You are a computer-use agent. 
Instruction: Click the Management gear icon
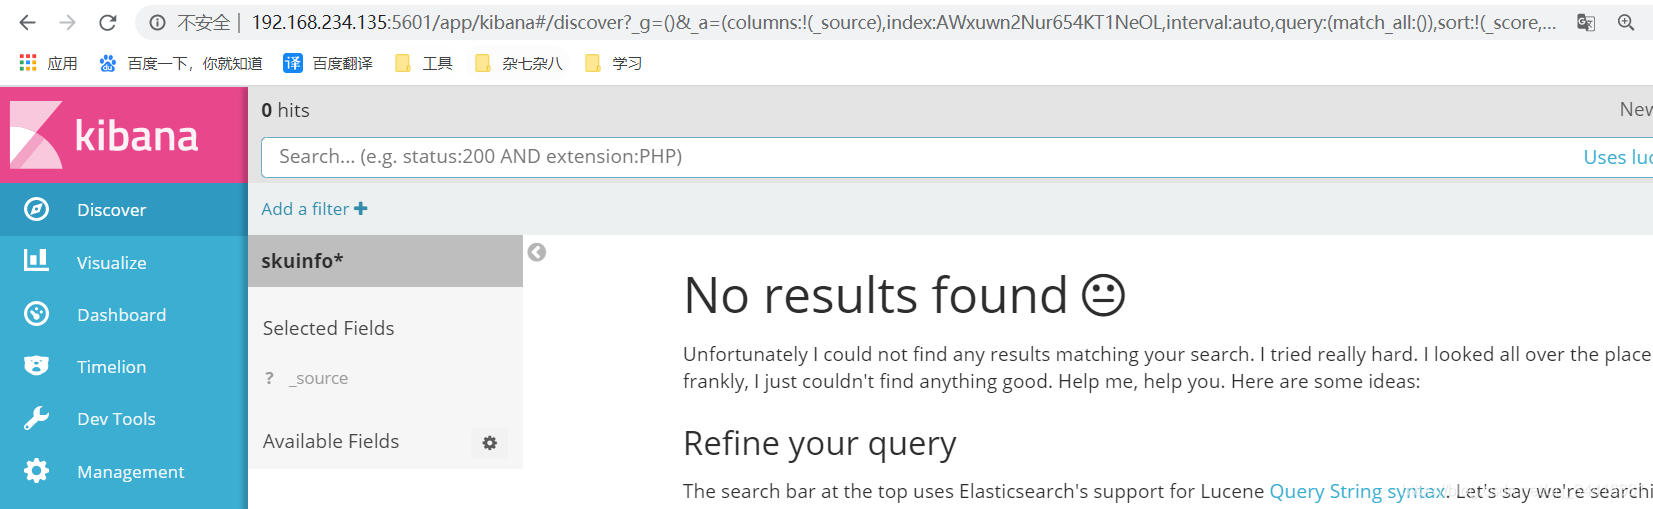pyautogui.click(x=36, y=471)
